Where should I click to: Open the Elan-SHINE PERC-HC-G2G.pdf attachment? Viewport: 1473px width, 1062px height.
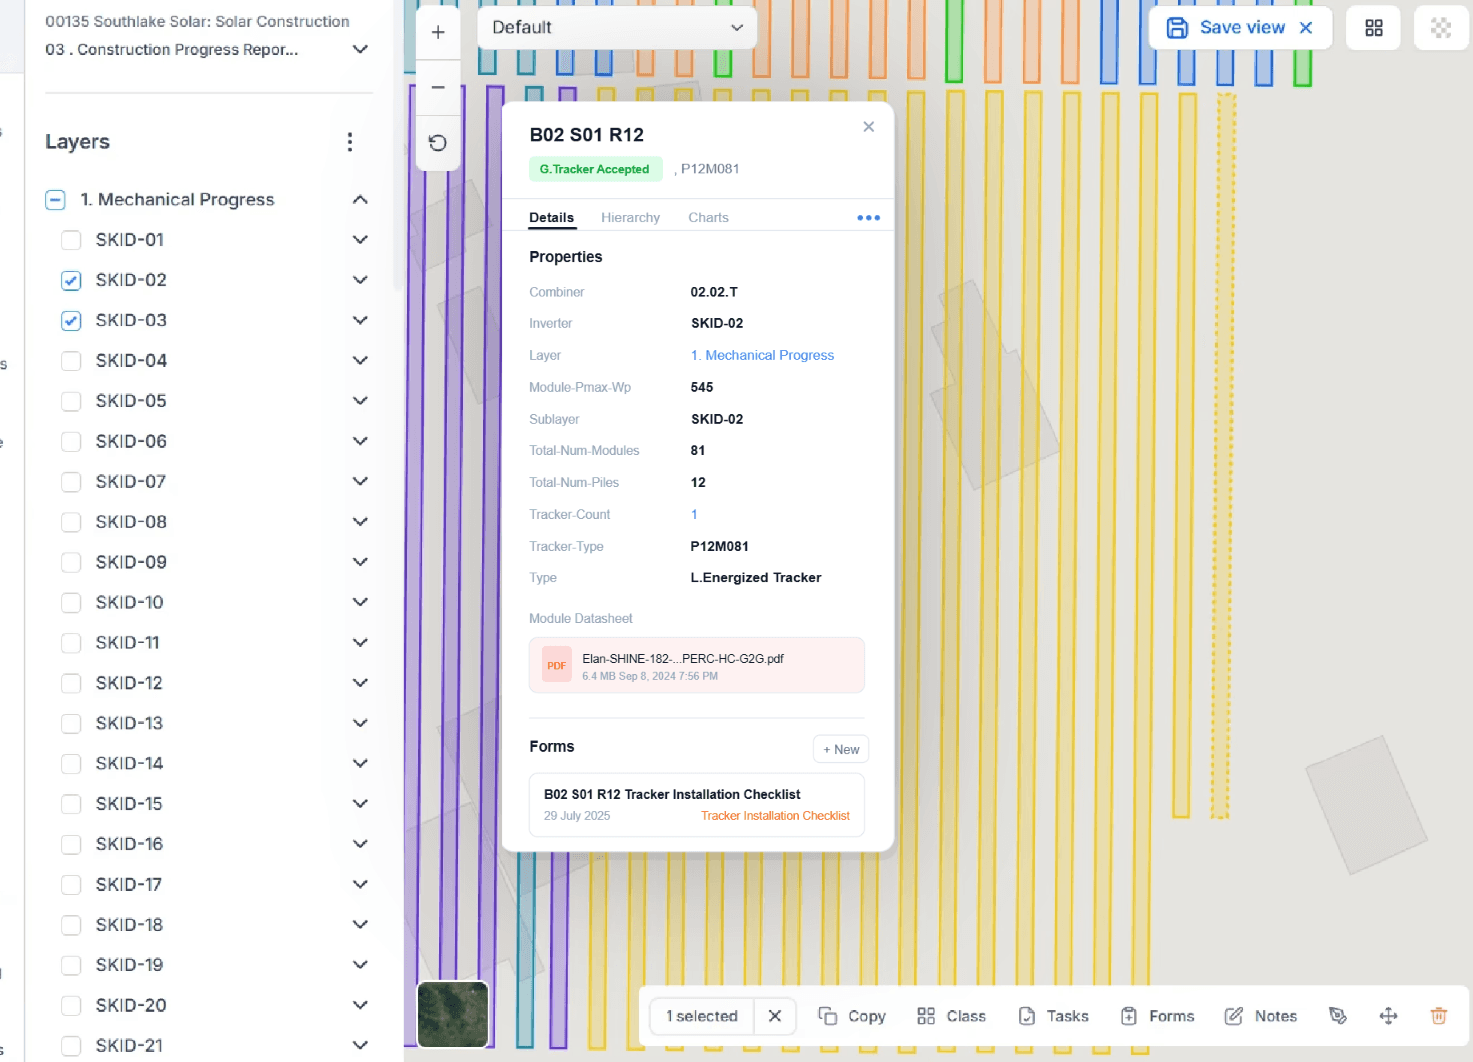click(697, 665)
